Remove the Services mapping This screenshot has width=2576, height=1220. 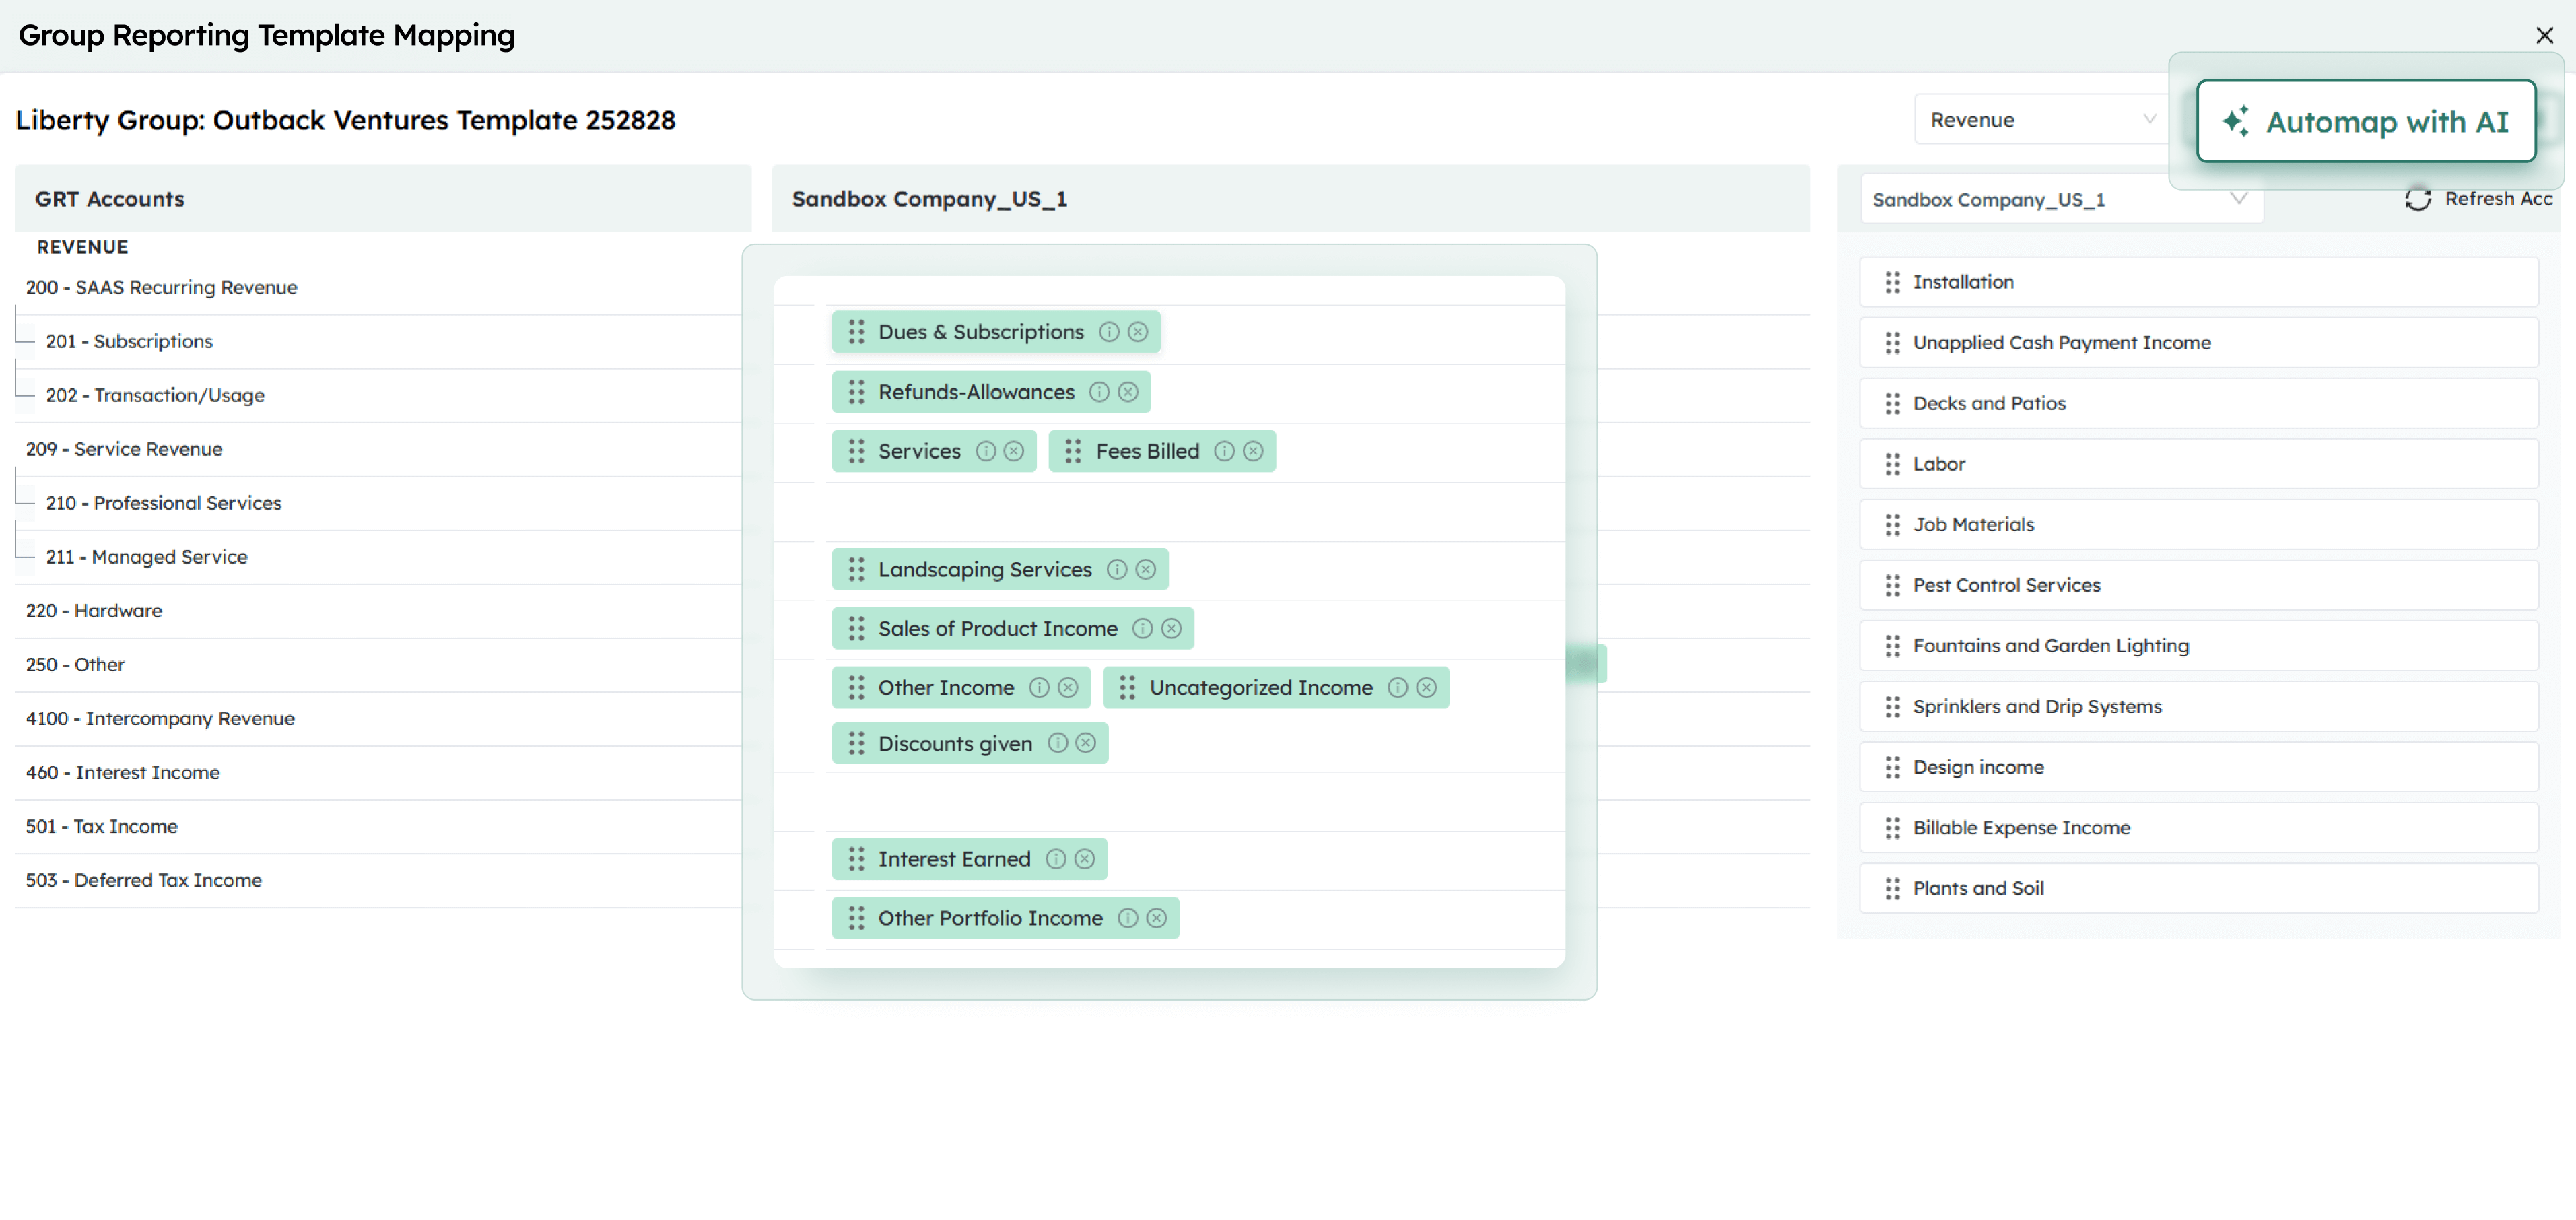pos(1014,451)
